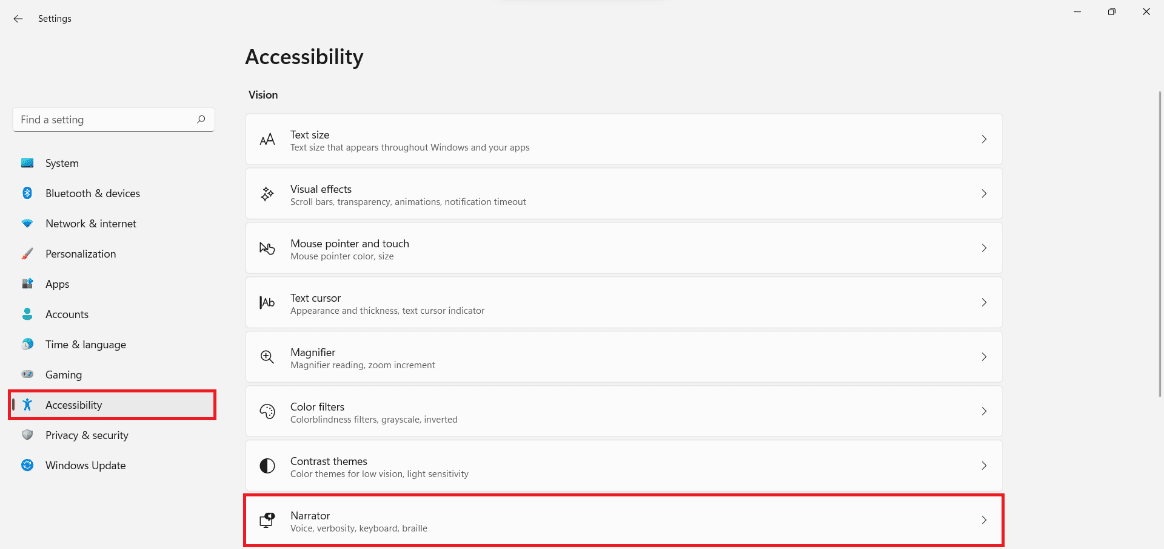Click the Magnifier icon
The width and height of the screenshot is (1164, 549).
pyautogui.click(x=267, y=357)
